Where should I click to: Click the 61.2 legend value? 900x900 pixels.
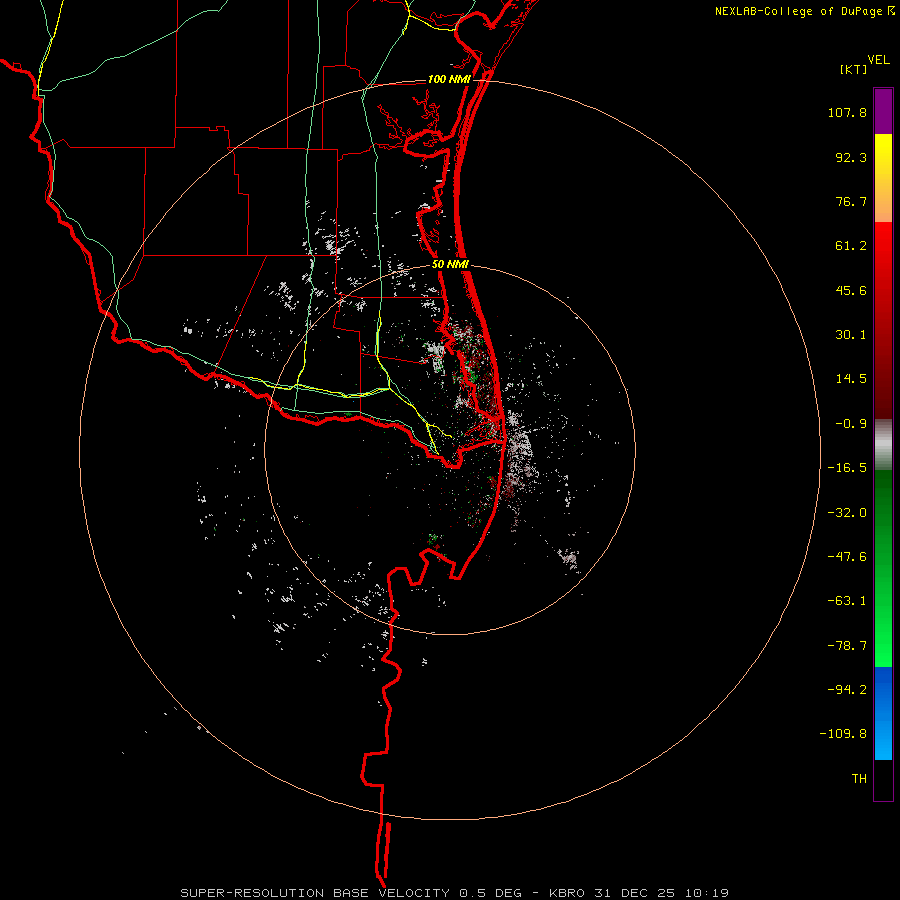tap(851, 246)
